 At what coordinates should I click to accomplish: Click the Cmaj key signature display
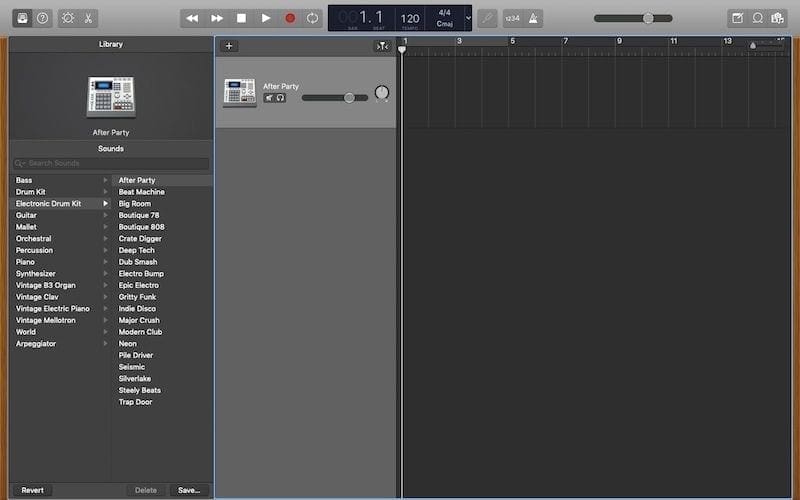(445, 23)
